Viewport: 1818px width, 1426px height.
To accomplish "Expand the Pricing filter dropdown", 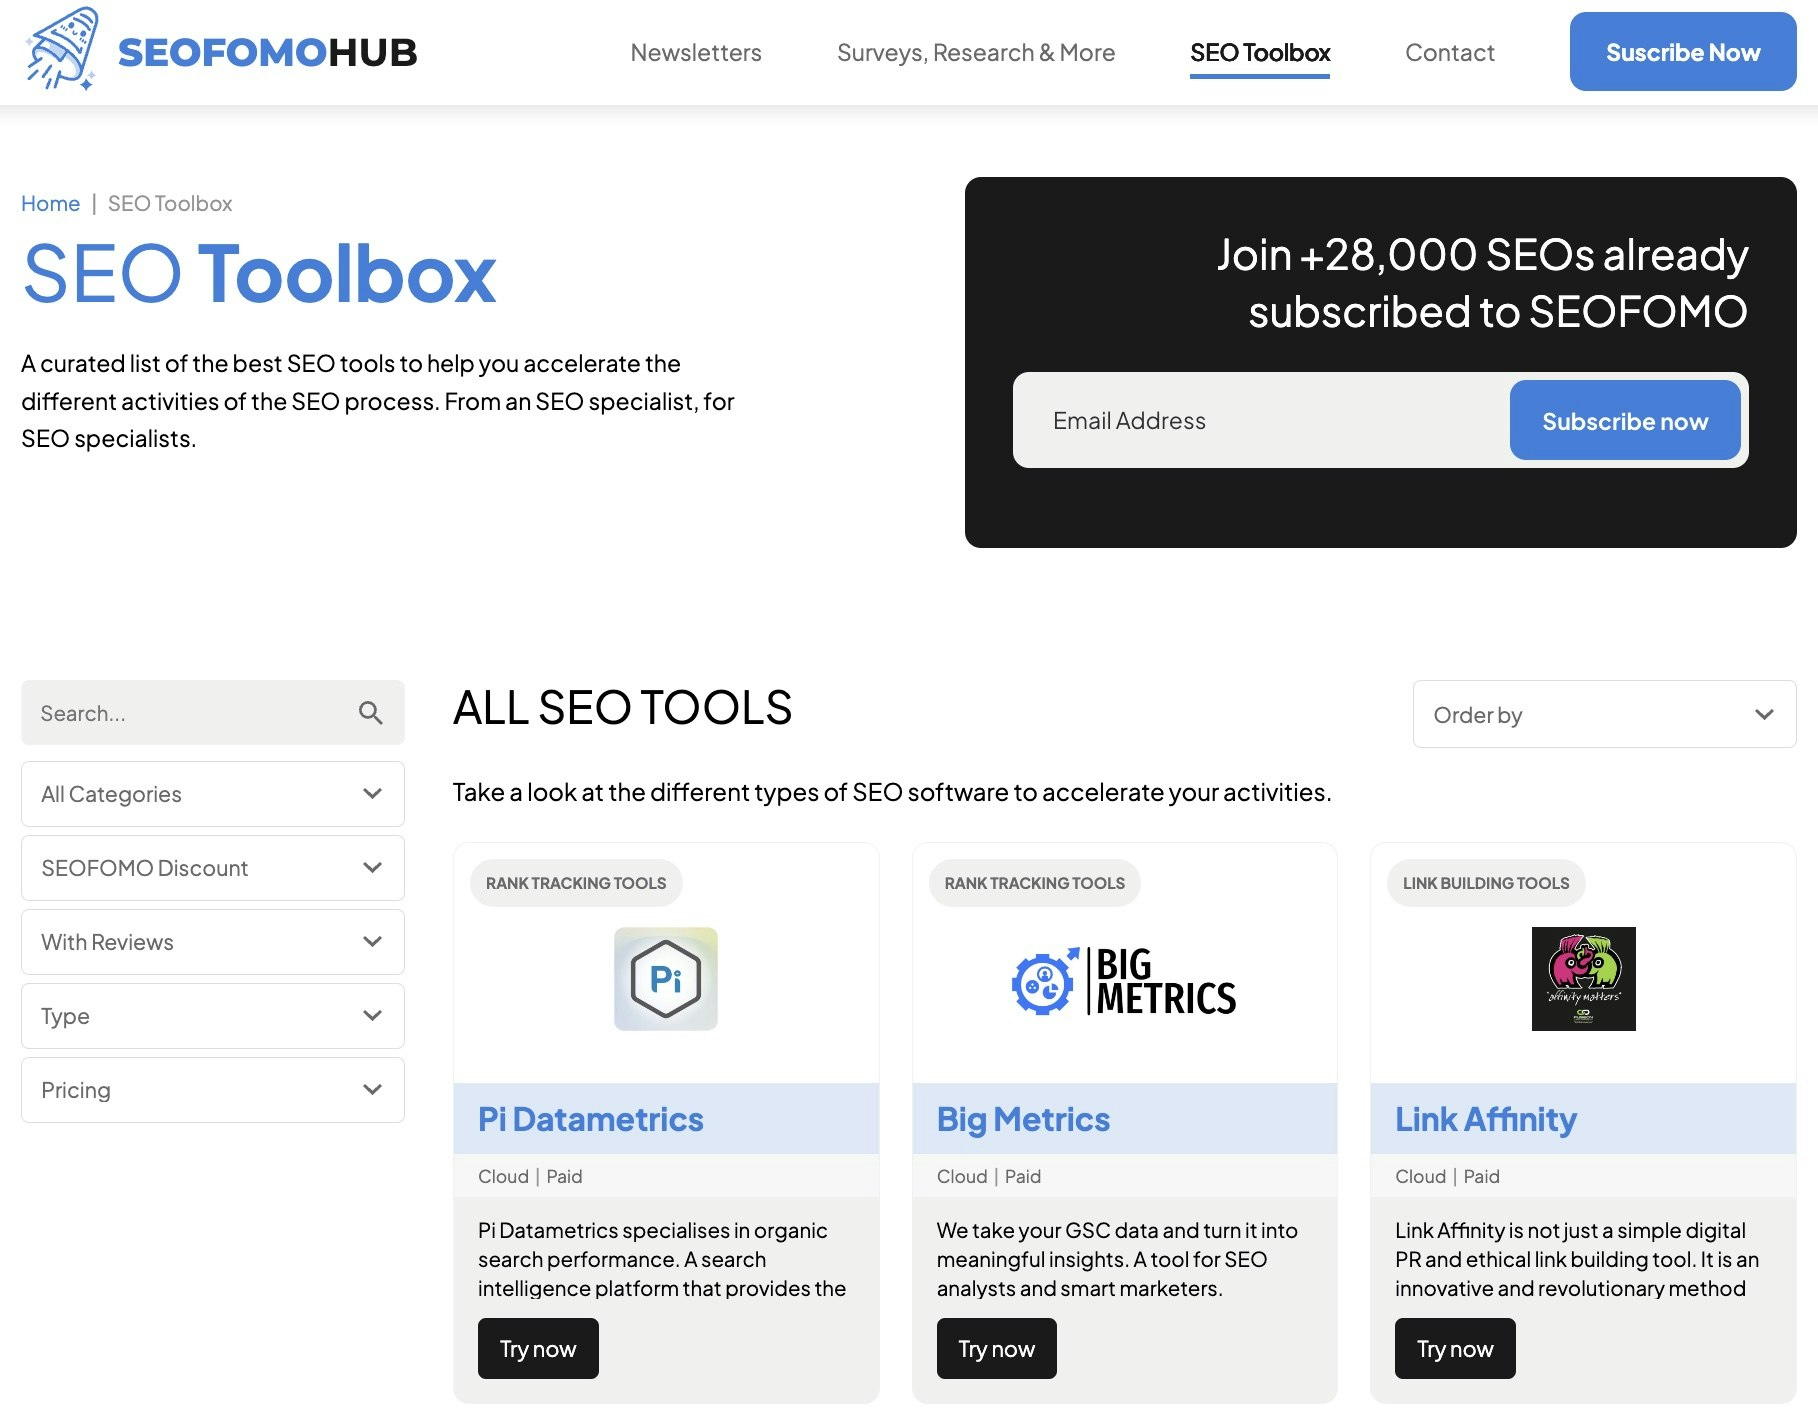I will click(x=213, y=1090).
